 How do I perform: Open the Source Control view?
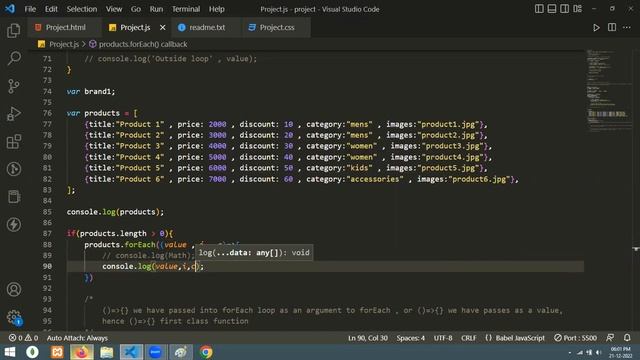13,86
